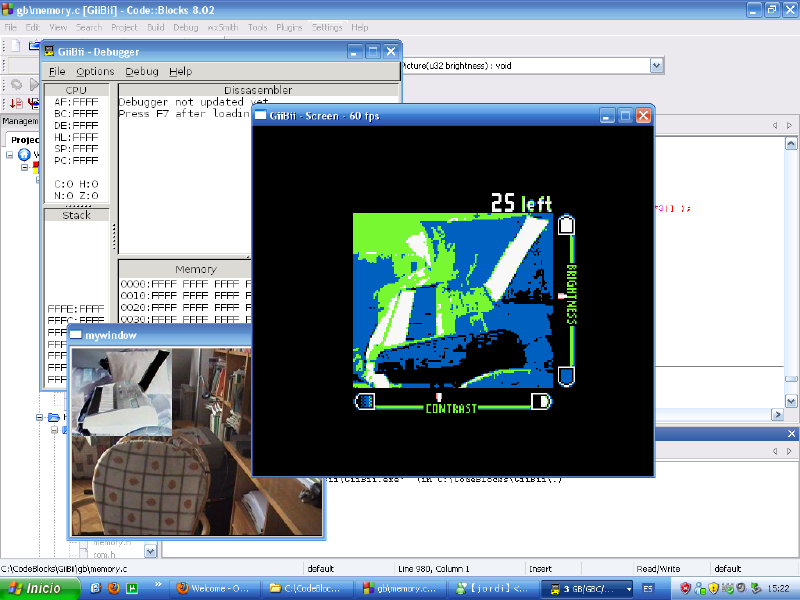
Task: Click the GiiBii icon in the Debugger title bar
Action: pyautogui.click(x=48, y=51)
